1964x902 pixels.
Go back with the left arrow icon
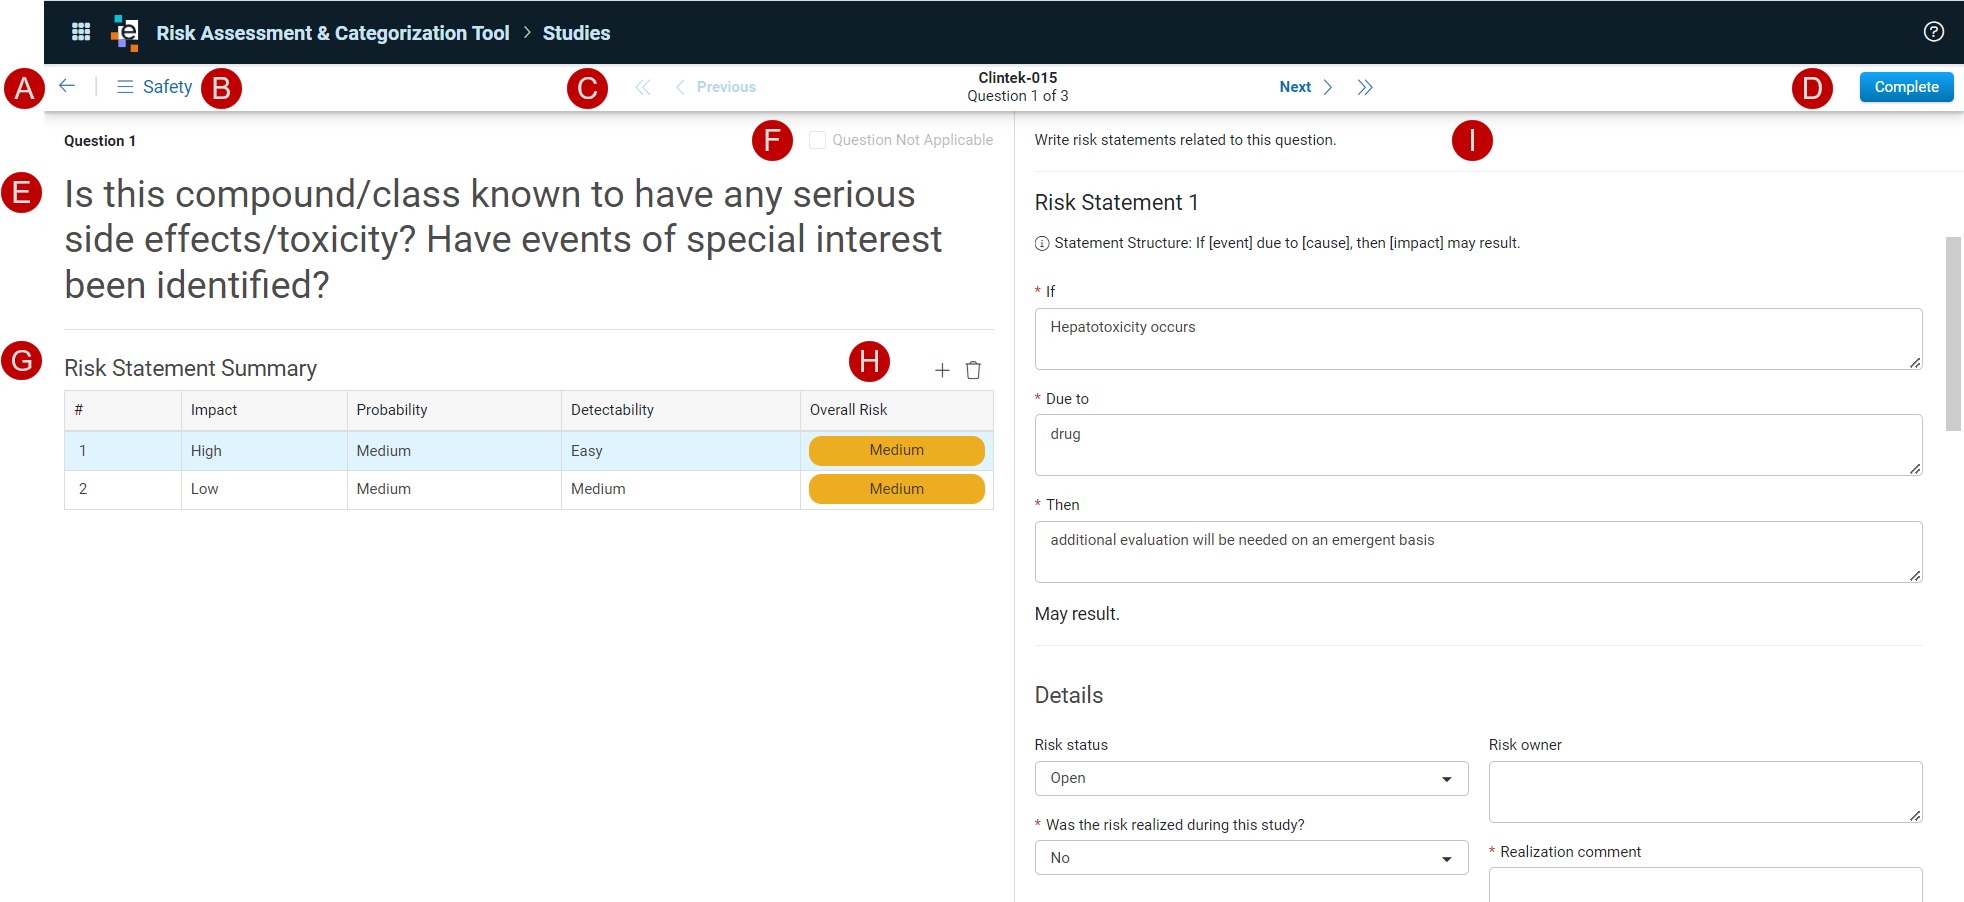click(x=67, y=86)
